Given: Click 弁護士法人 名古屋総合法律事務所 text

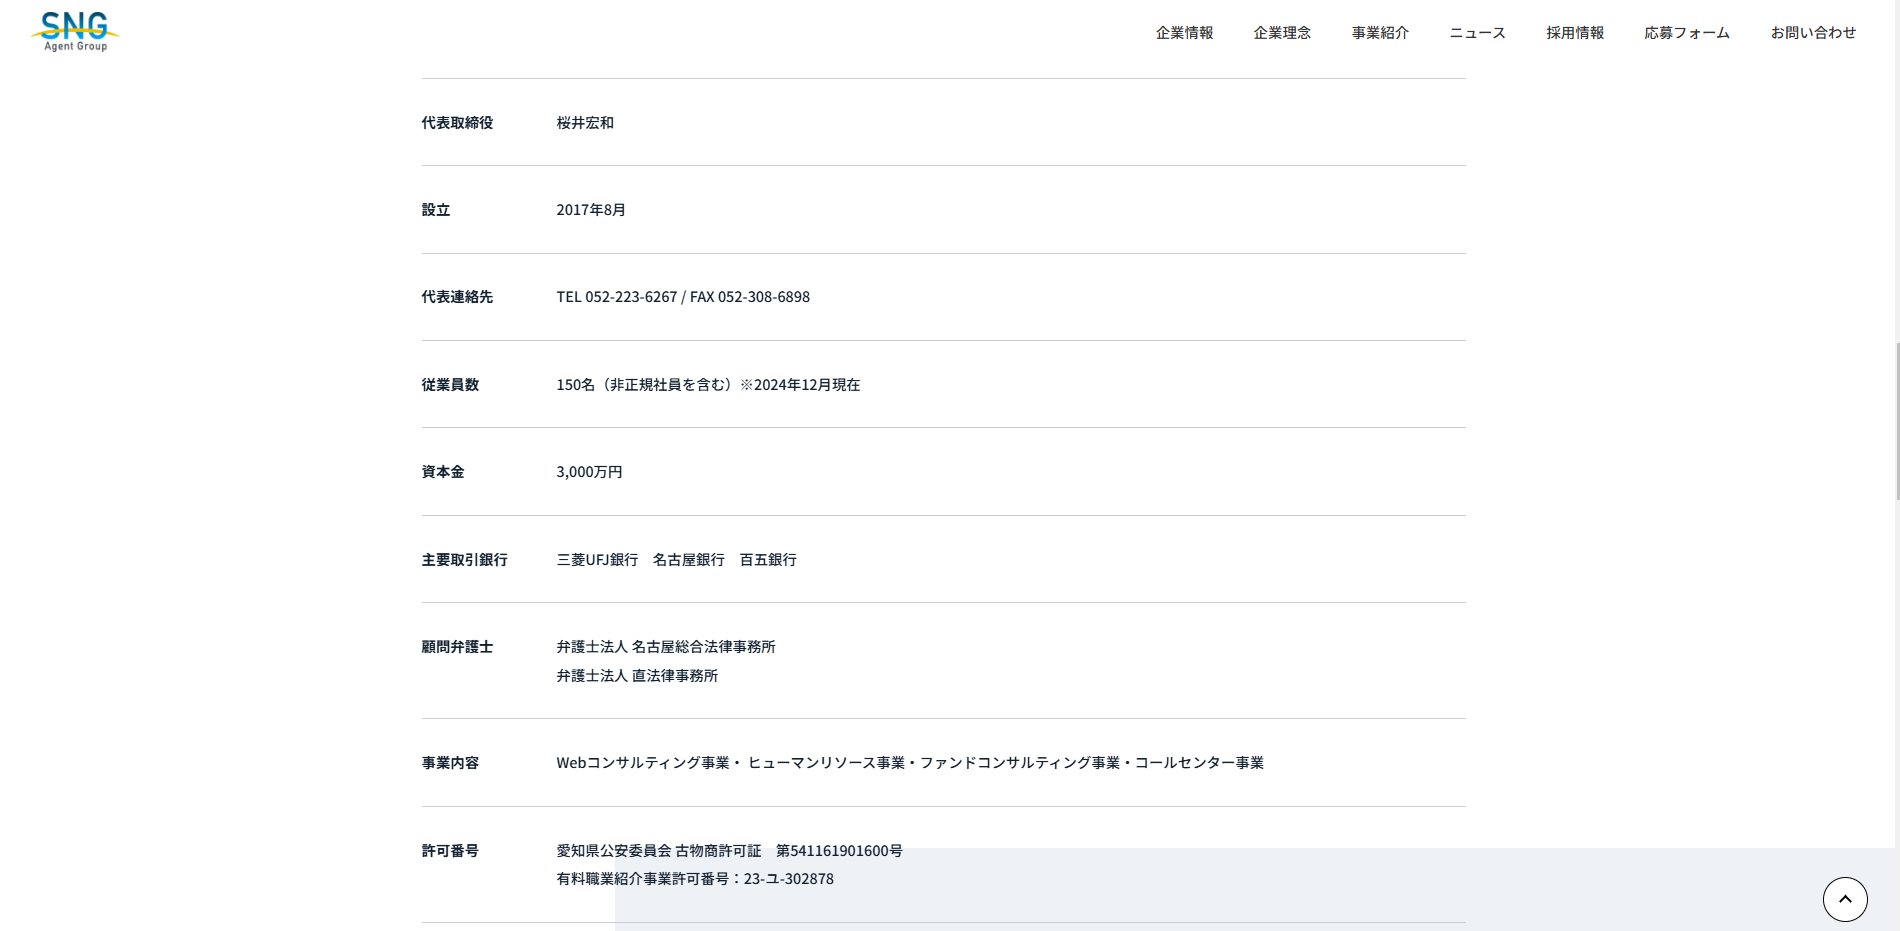Looking at the screenshot, I should [x=666, y=647].
